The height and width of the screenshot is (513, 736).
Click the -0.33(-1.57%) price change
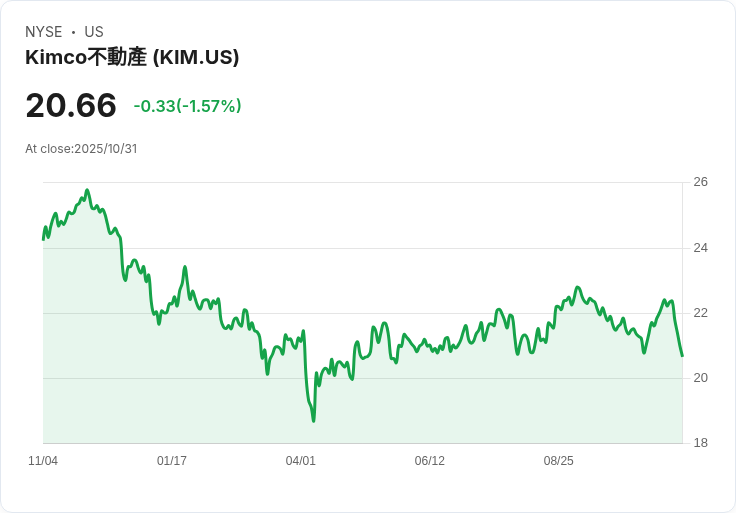[187, 106]
